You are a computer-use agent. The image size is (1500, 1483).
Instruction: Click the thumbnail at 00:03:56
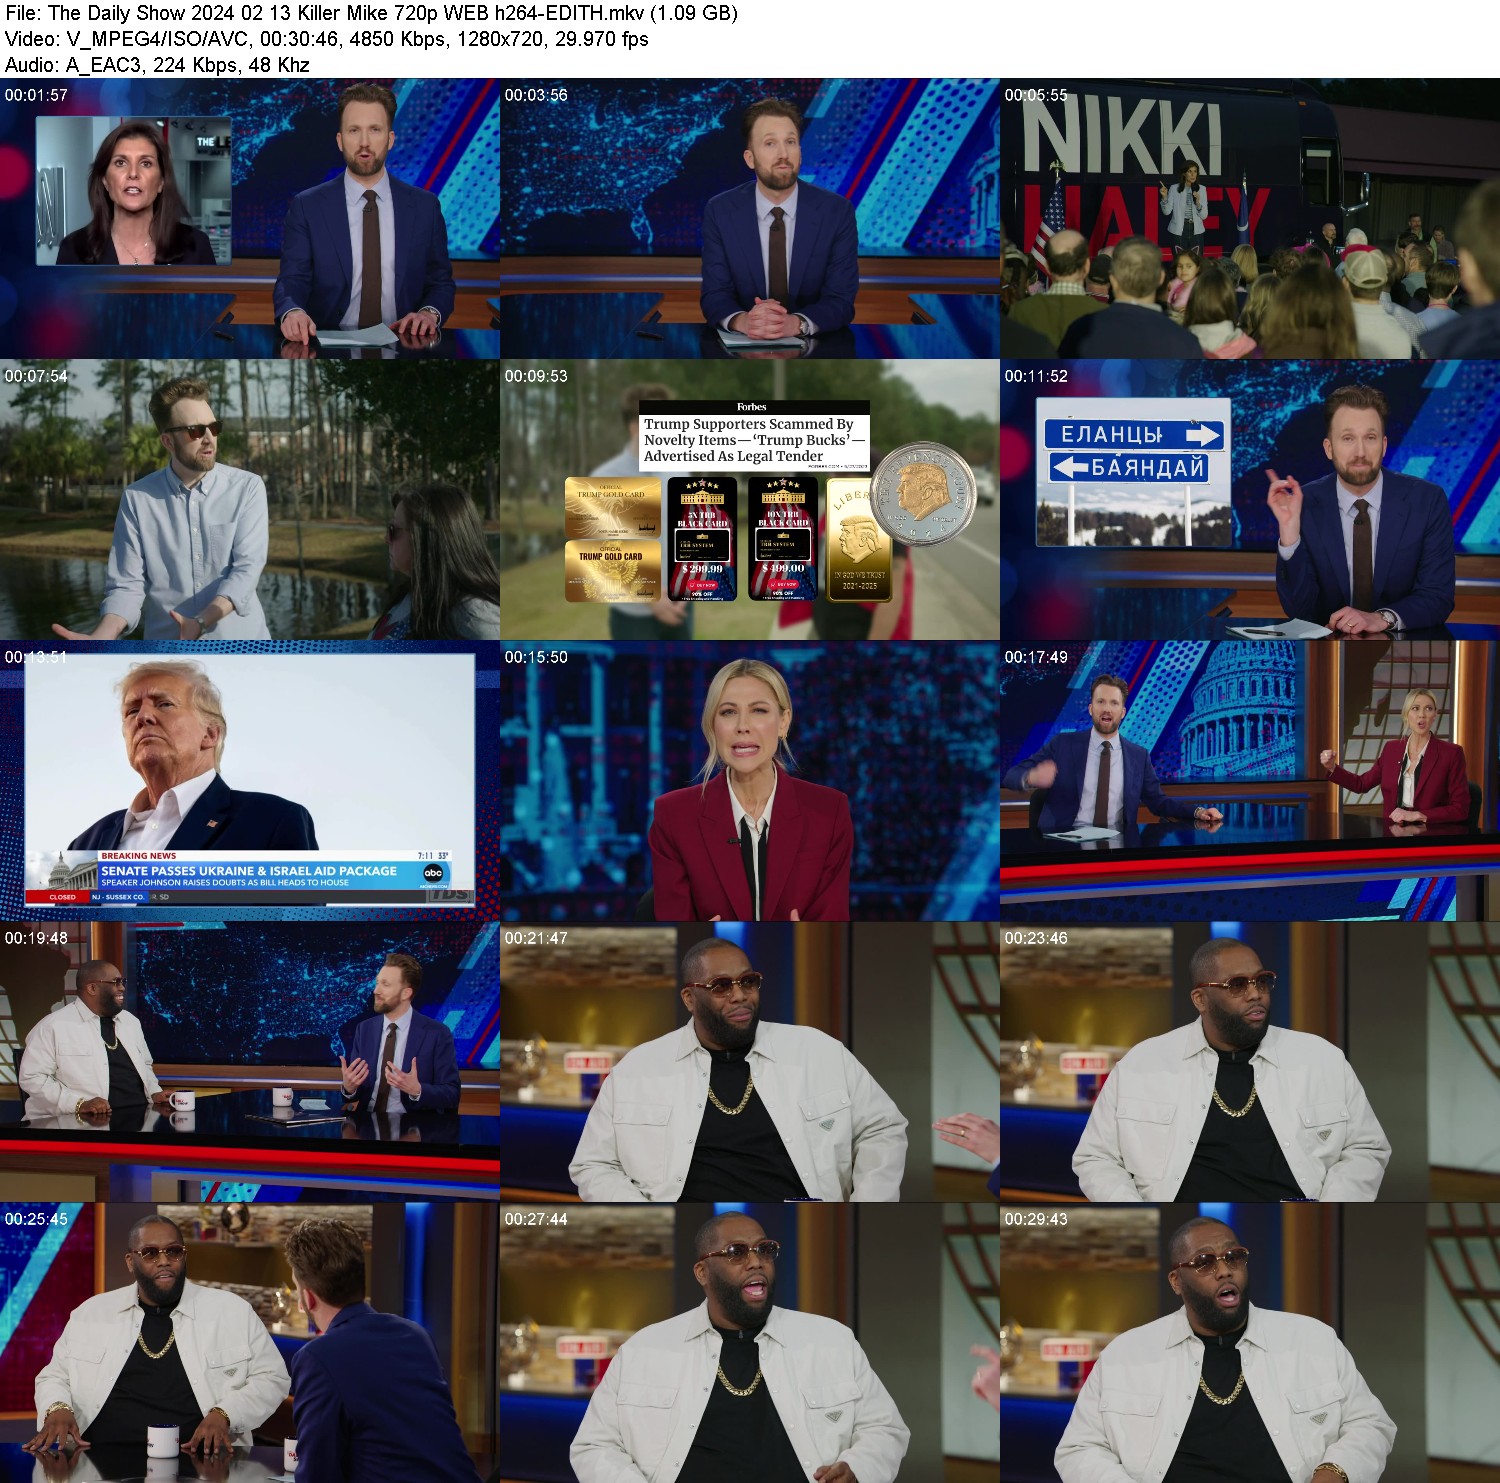click(x=750, y=219)
